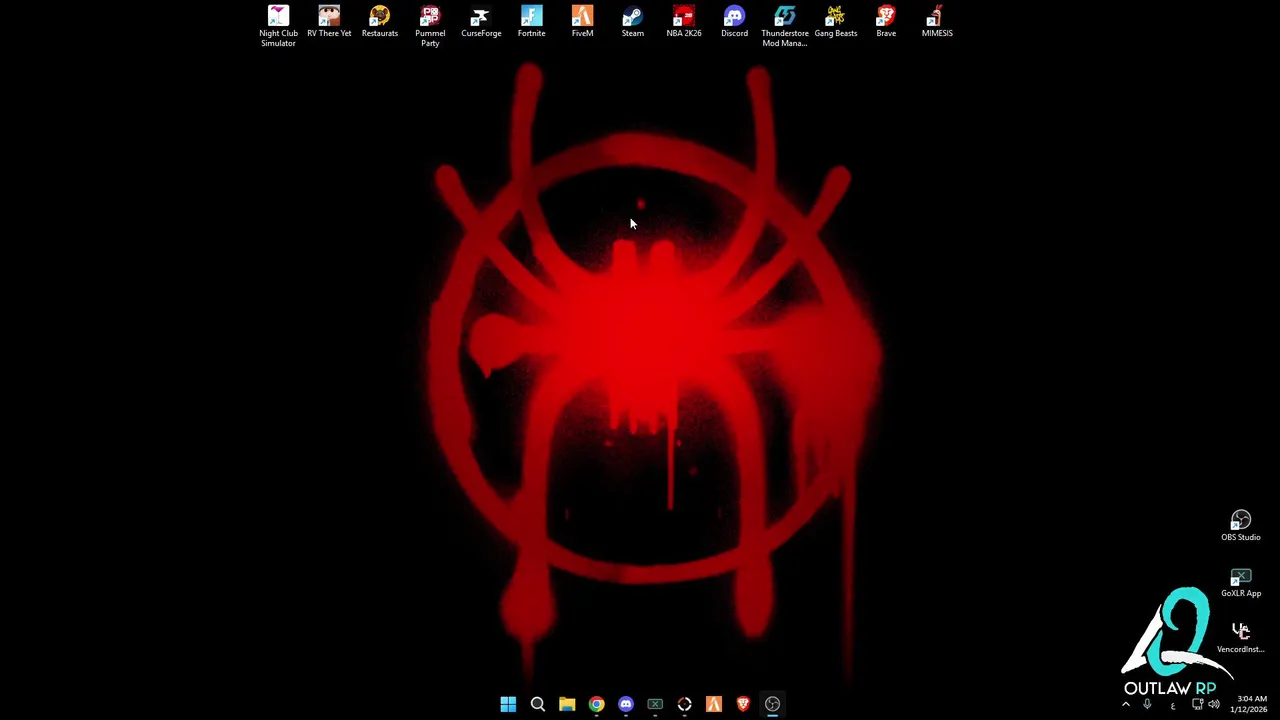
Task: Select the Discord desktop icon
Action: pyautogui.click(x=734, y=22)
